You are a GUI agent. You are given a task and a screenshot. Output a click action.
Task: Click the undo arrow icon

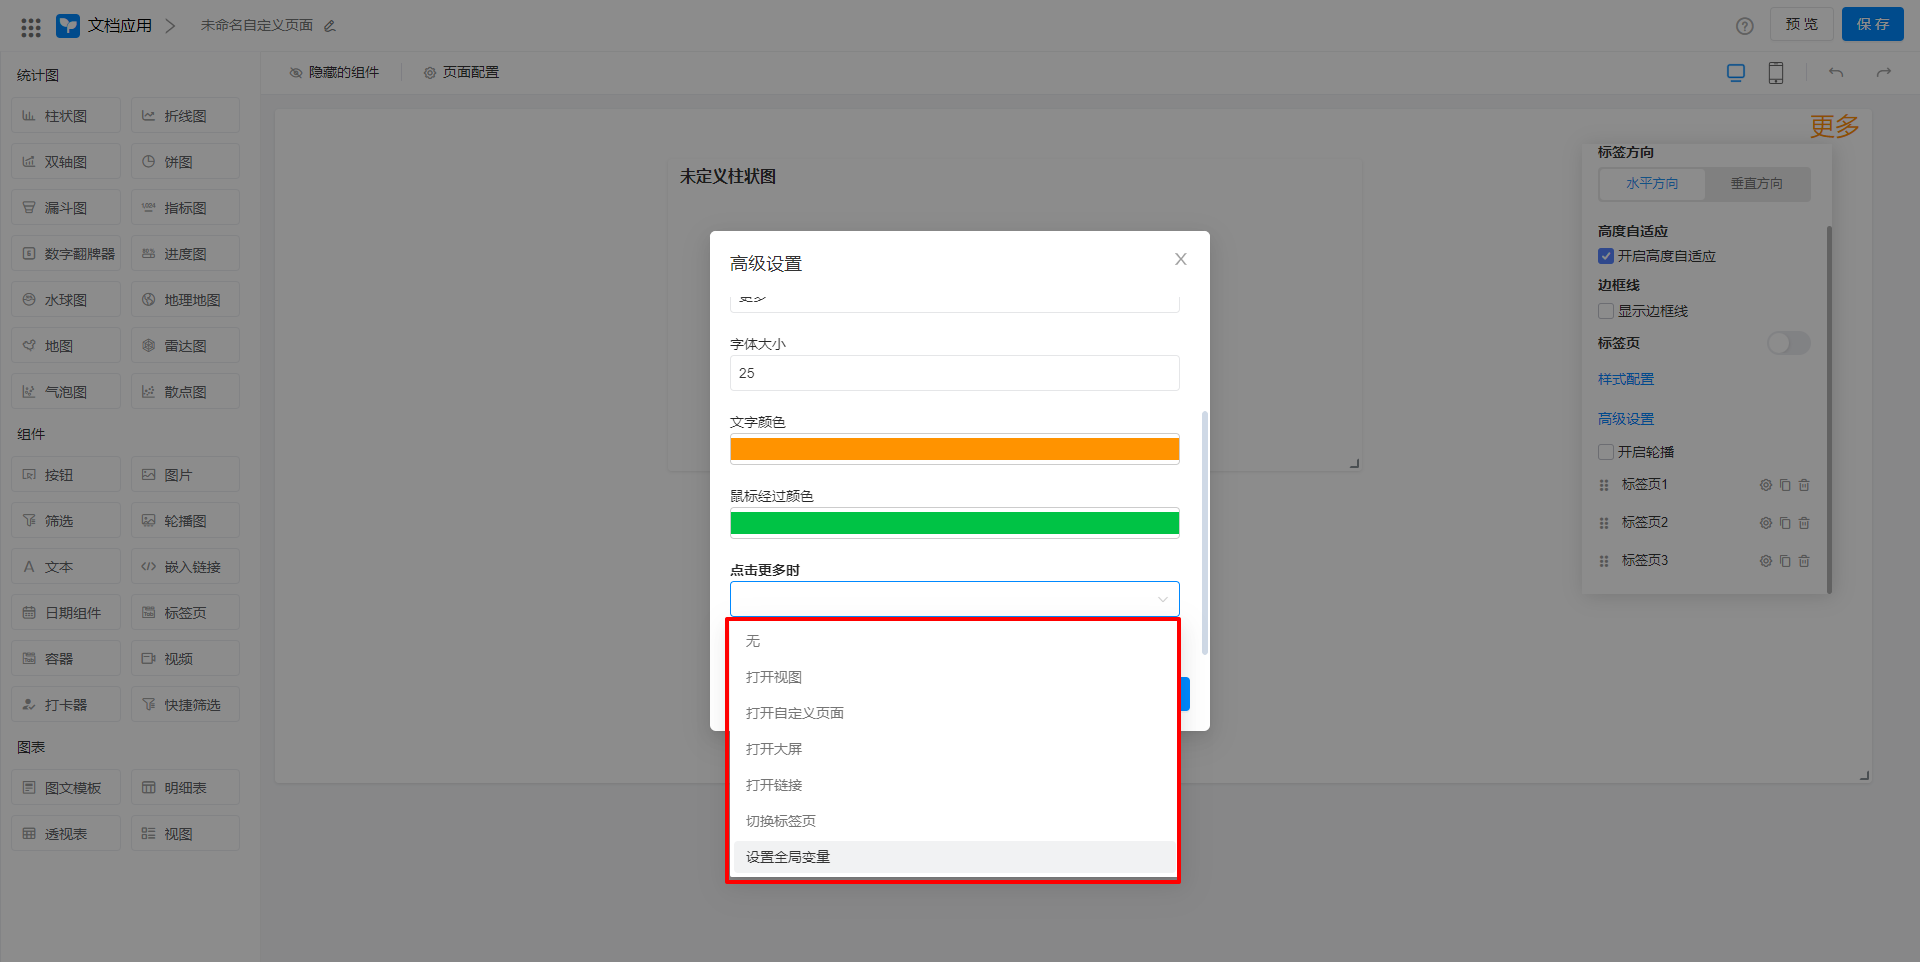(x=1836, y=73)
